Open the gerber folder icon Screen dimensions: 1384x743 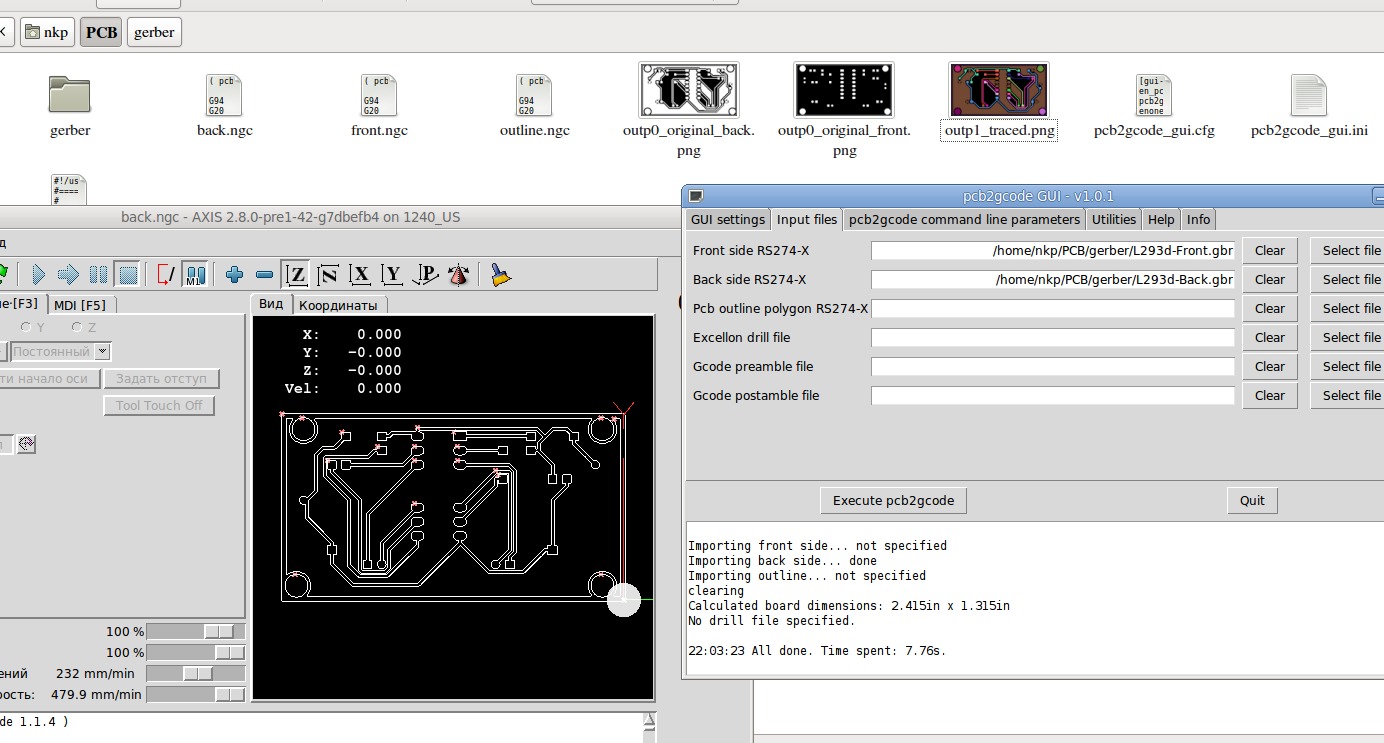coord(70,95)
